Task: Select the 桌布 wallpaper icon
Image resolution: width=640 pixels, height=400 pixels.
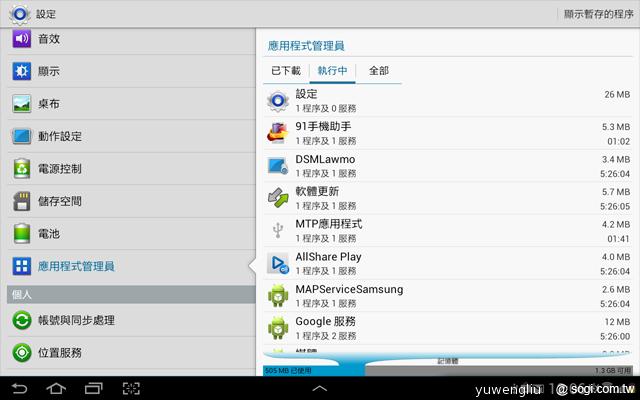Action: (22, 104)
